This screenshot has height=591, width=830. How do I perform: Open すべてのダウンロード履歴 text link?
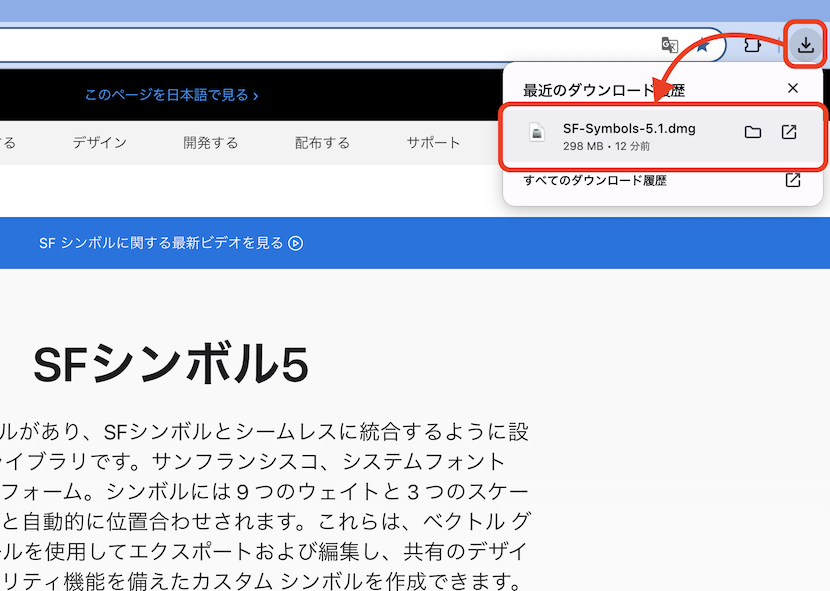pos(595,181)
